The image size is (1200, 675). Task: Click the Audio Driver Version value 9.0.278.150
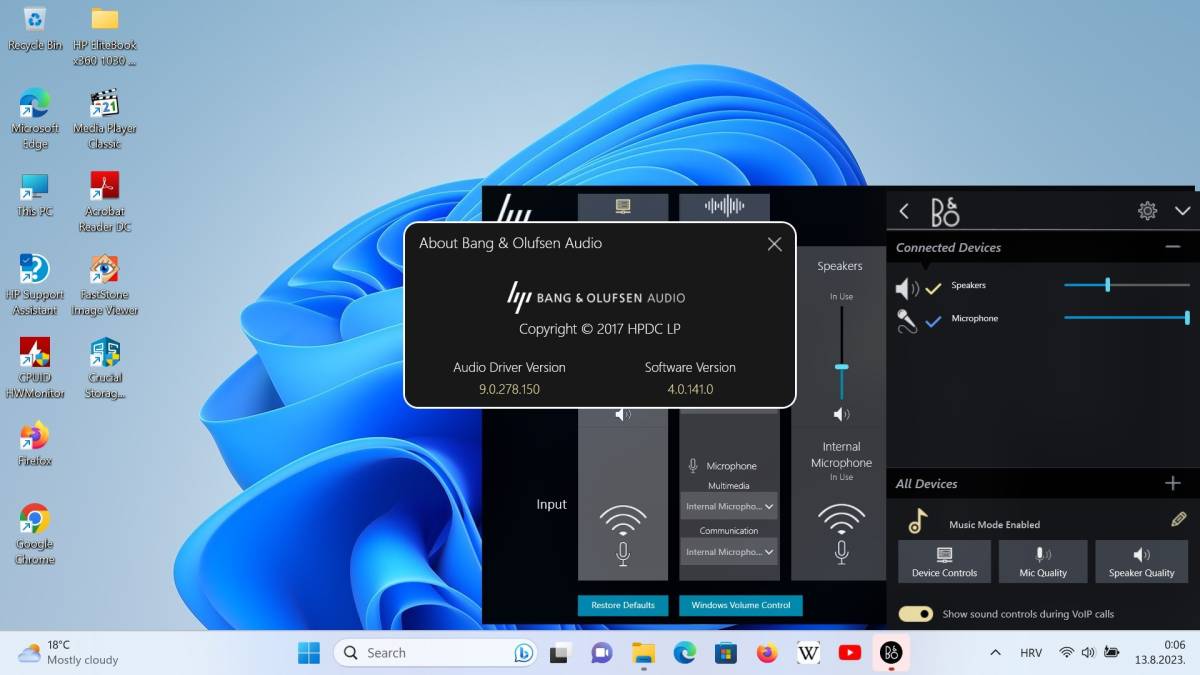509,389
